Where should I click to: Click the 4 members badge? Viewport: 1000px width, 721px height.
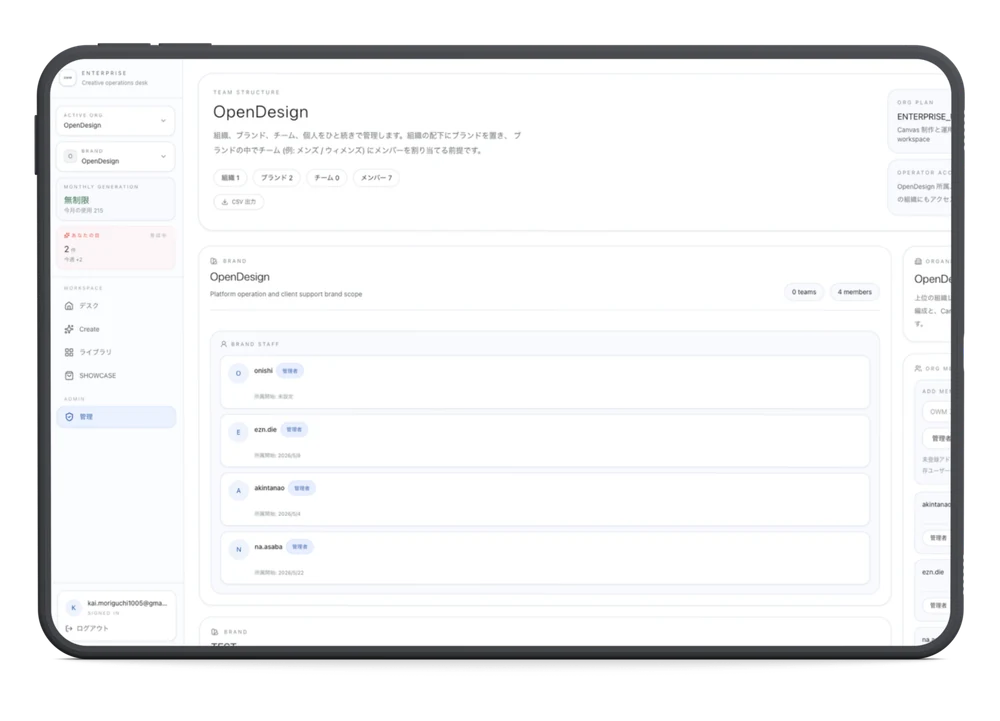click(x=854, y=292)
